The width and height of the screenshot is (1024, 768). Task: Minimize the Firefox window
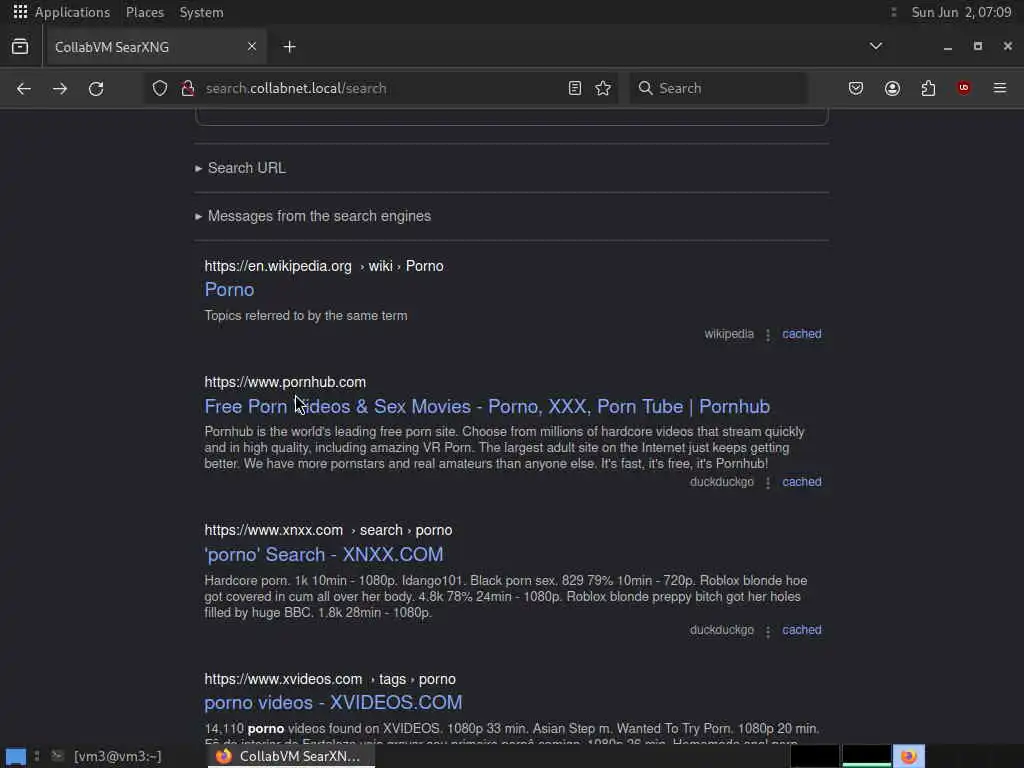(947, 47)
